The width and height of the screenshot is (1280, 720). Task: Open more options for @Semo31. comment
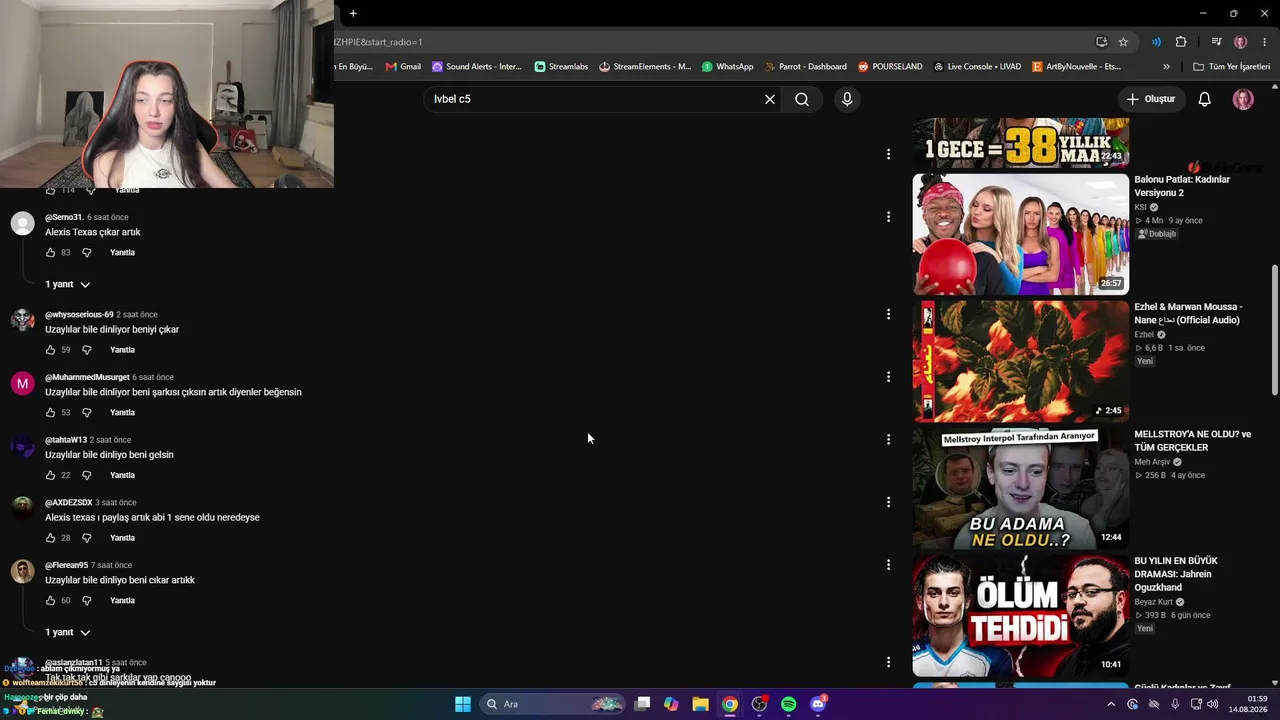(x=888, y=217)
